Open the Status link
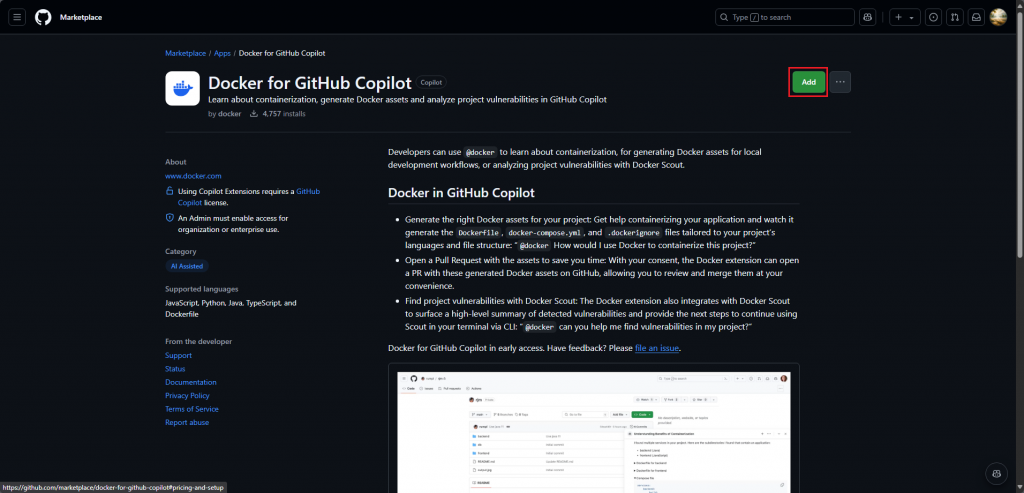 [x=175, y=369]
